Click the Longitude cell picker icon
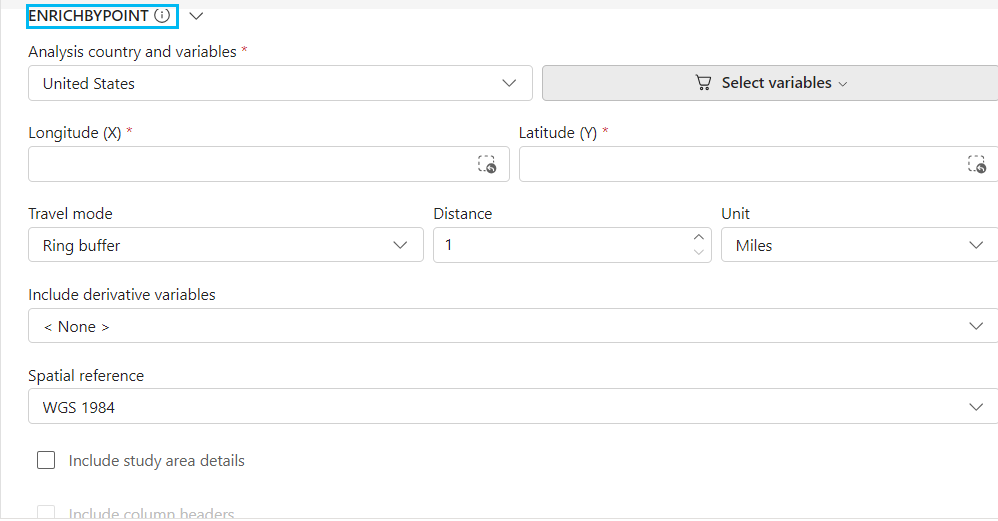Image resolution: width=998 pixels, height=521 pixels. click(x=487, y=165)
